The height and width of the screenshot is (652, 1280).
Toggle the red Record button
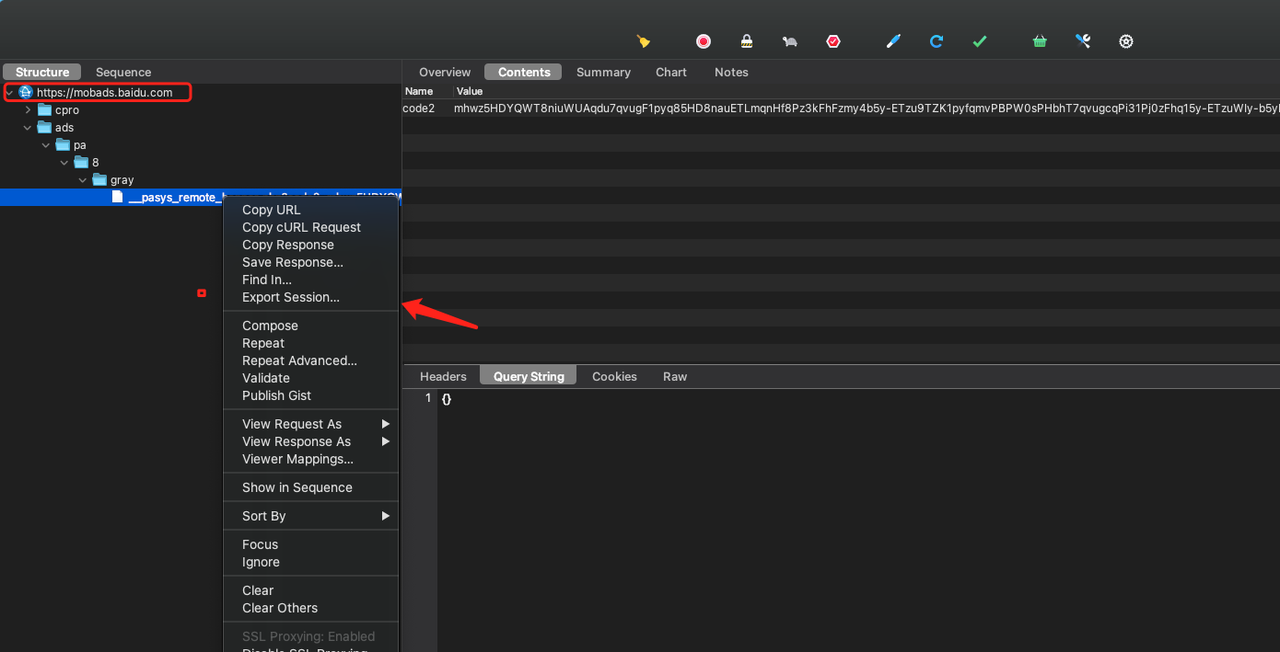pos(703,41)
